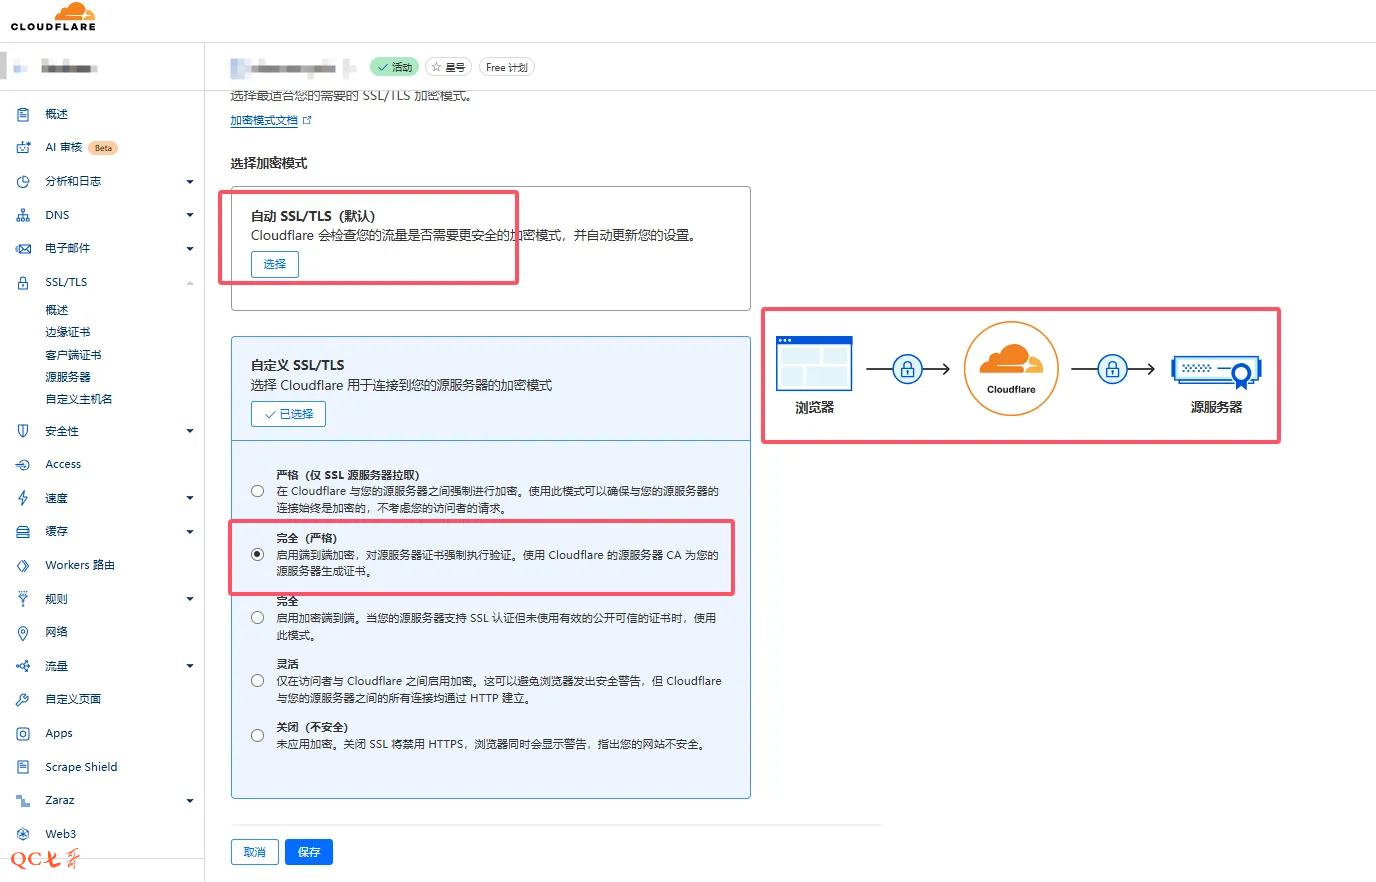Click the 电子邮件 envelope icon
The height and width of the screenshot is (882, 1376).
(23, 249)
